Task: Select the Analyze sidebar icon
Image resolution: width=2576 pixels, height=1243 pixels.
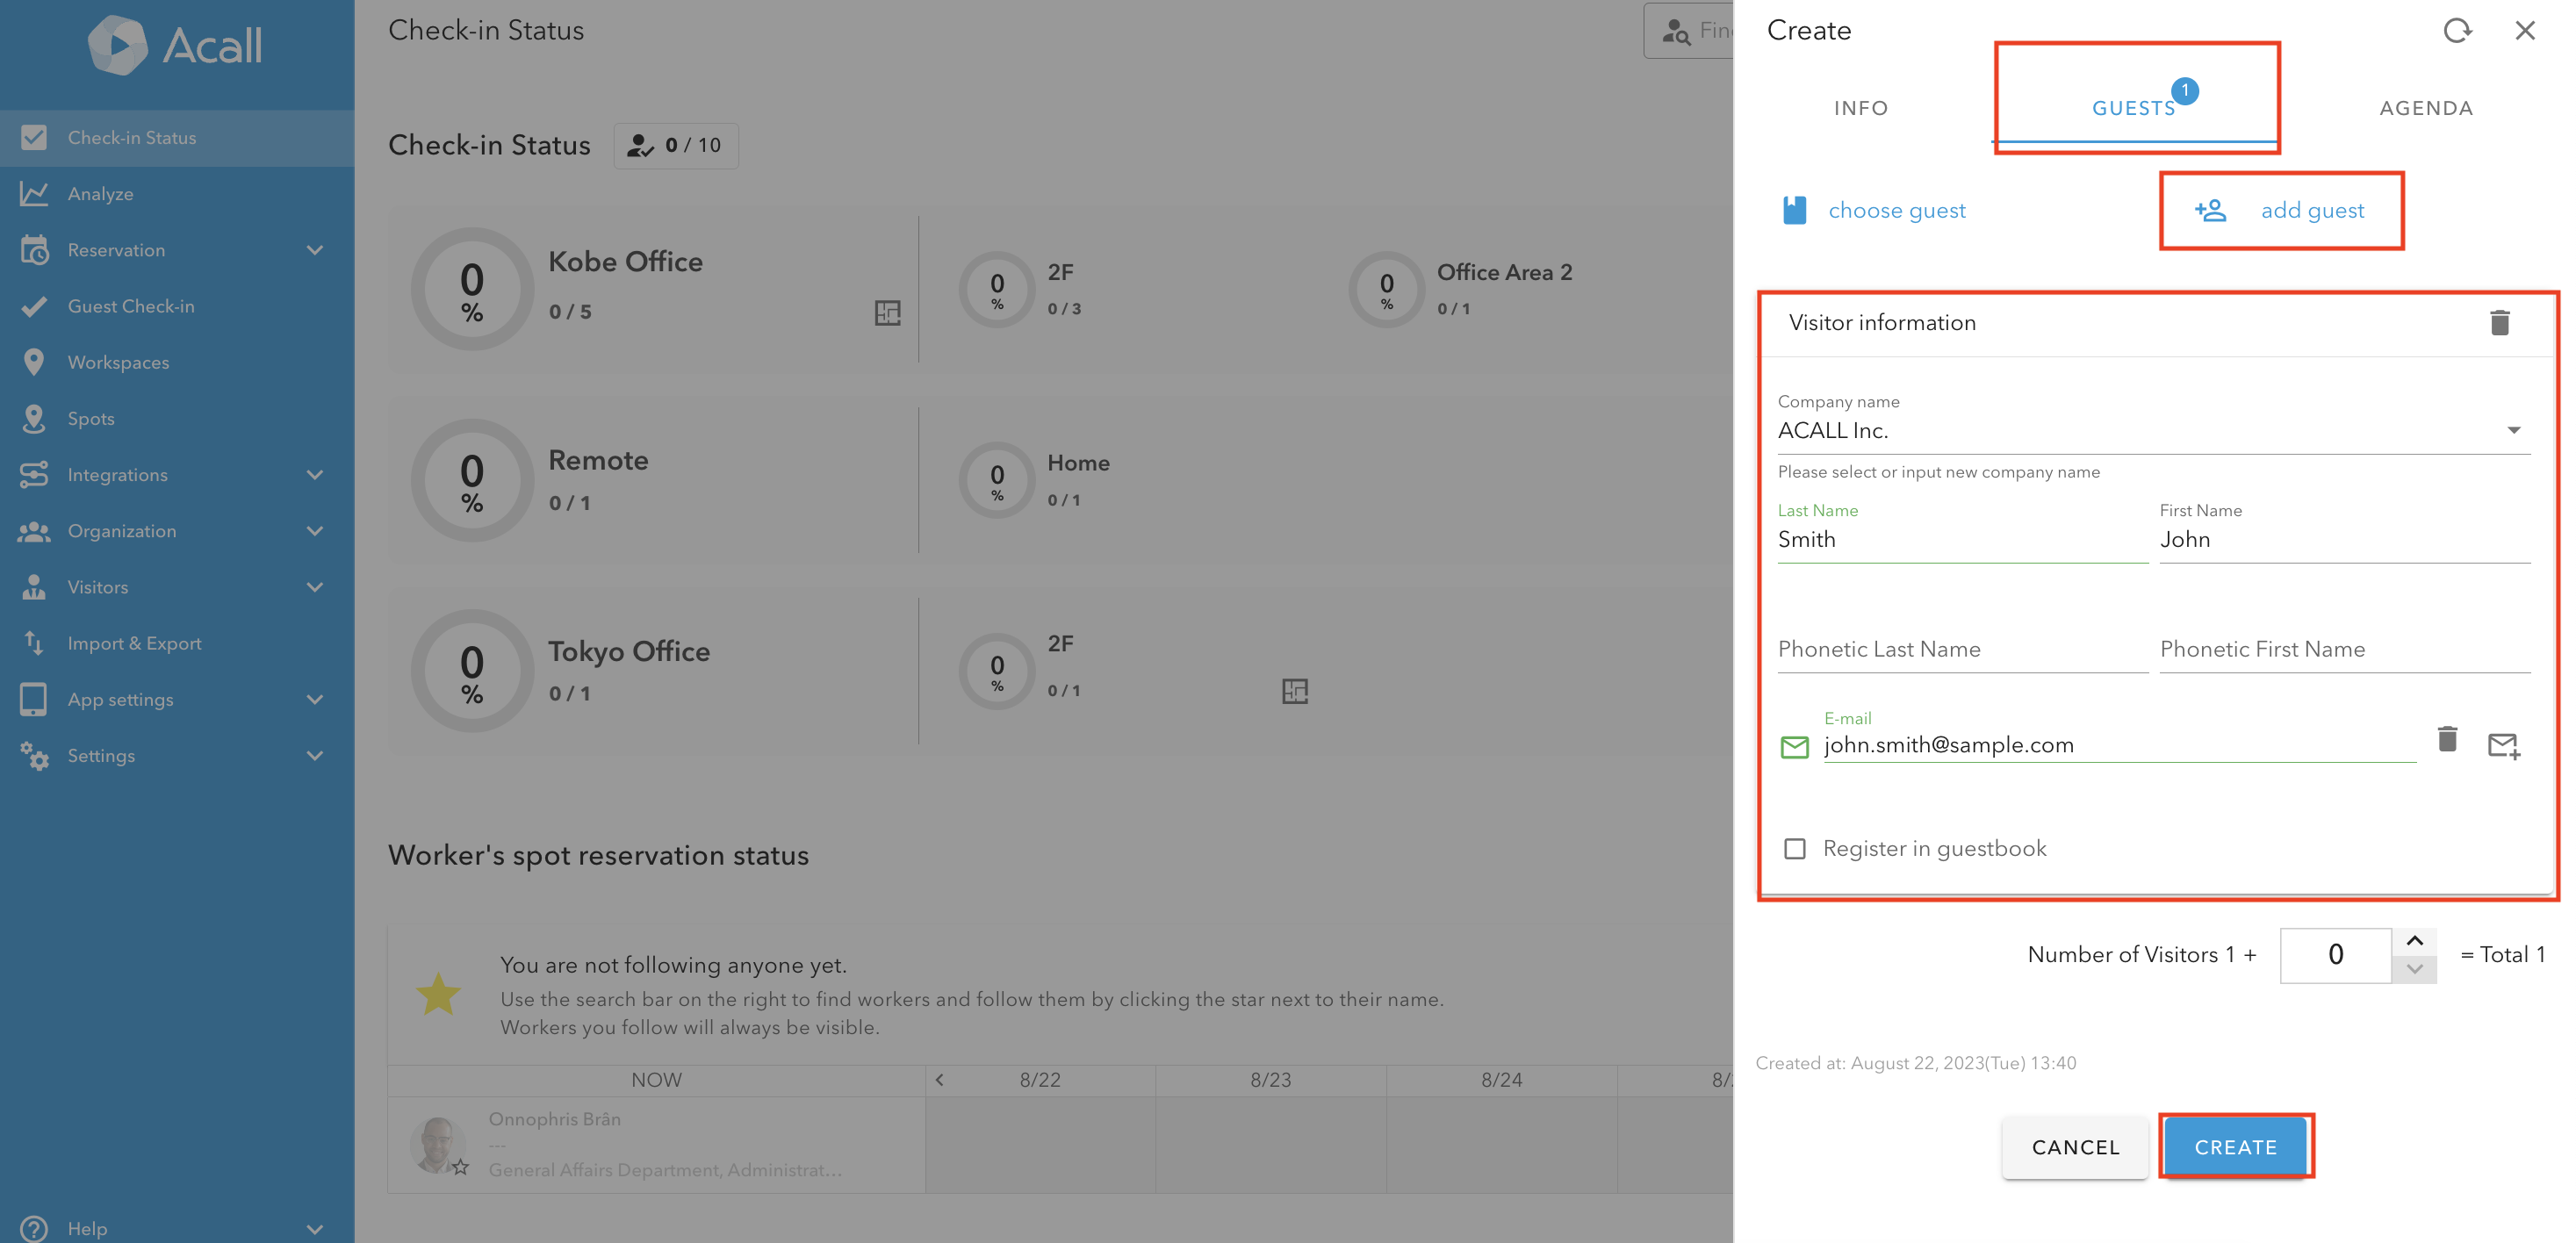Action: click(34, 193)
